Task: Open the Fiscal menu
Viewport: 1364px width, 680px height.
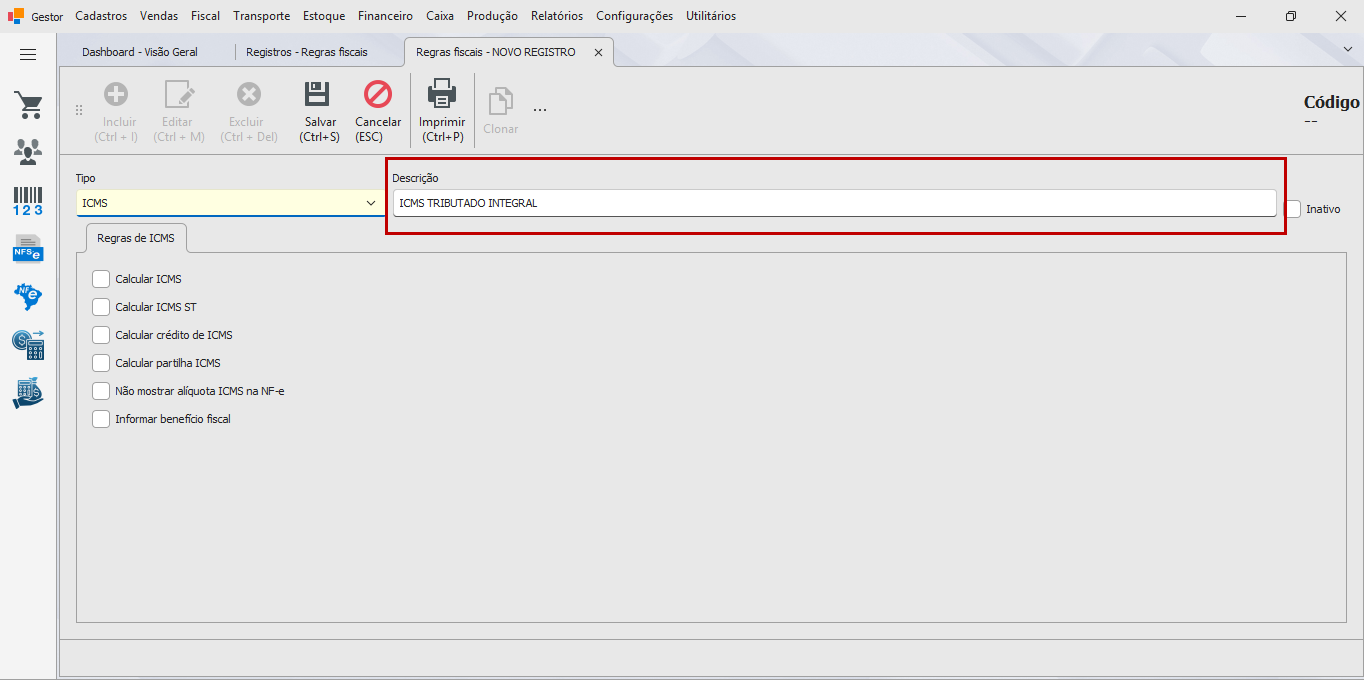Action: 206,16
